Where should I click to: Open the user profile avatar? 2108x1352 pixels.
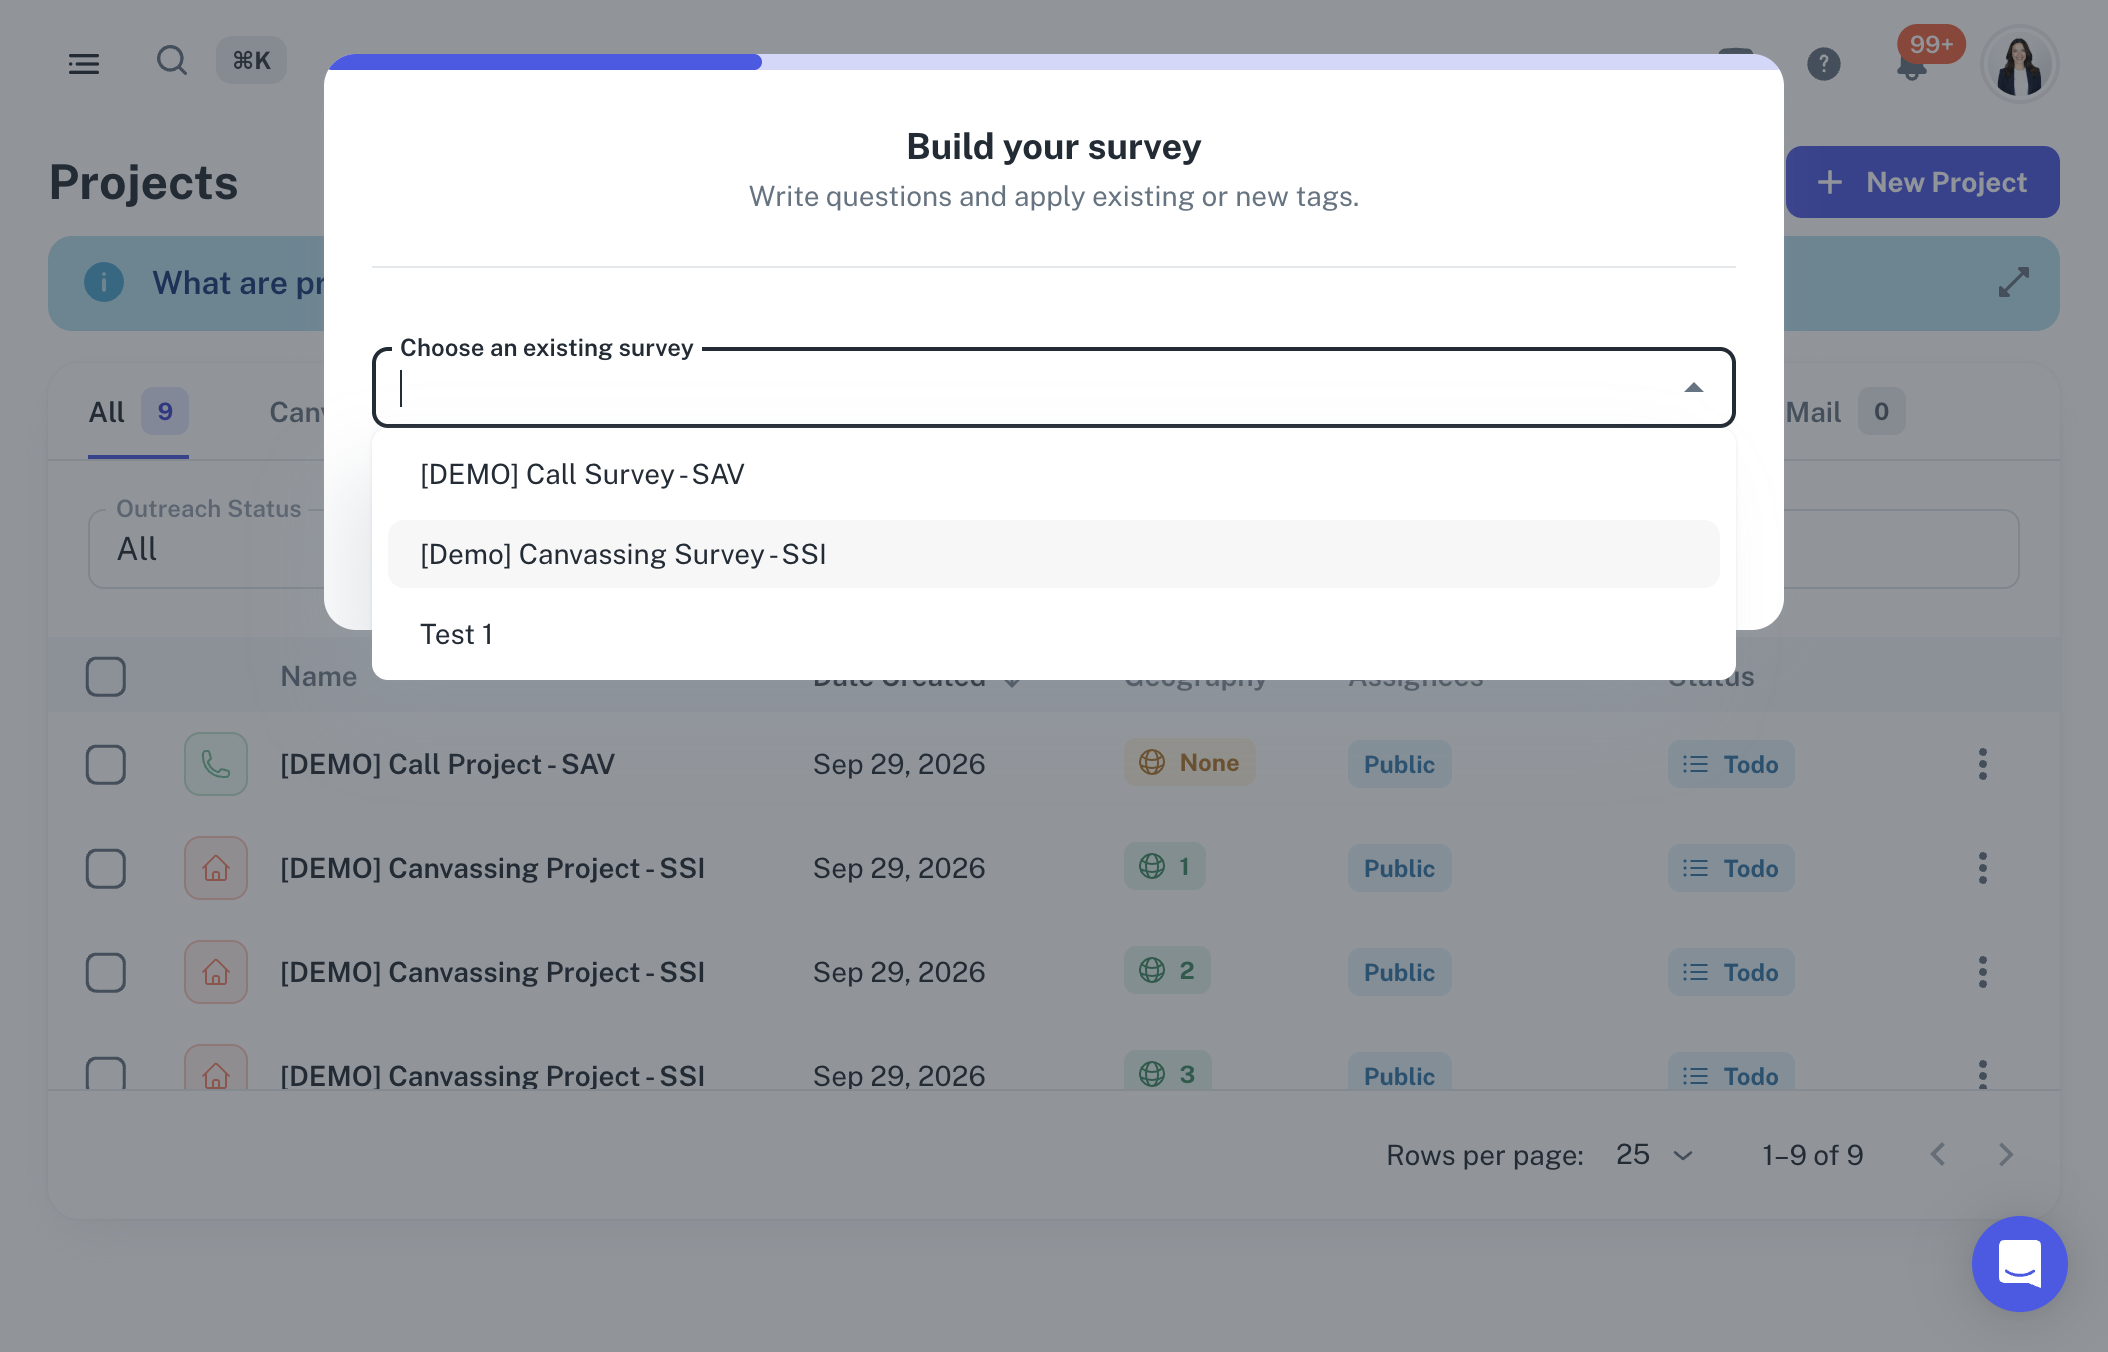coord(2019,64)
